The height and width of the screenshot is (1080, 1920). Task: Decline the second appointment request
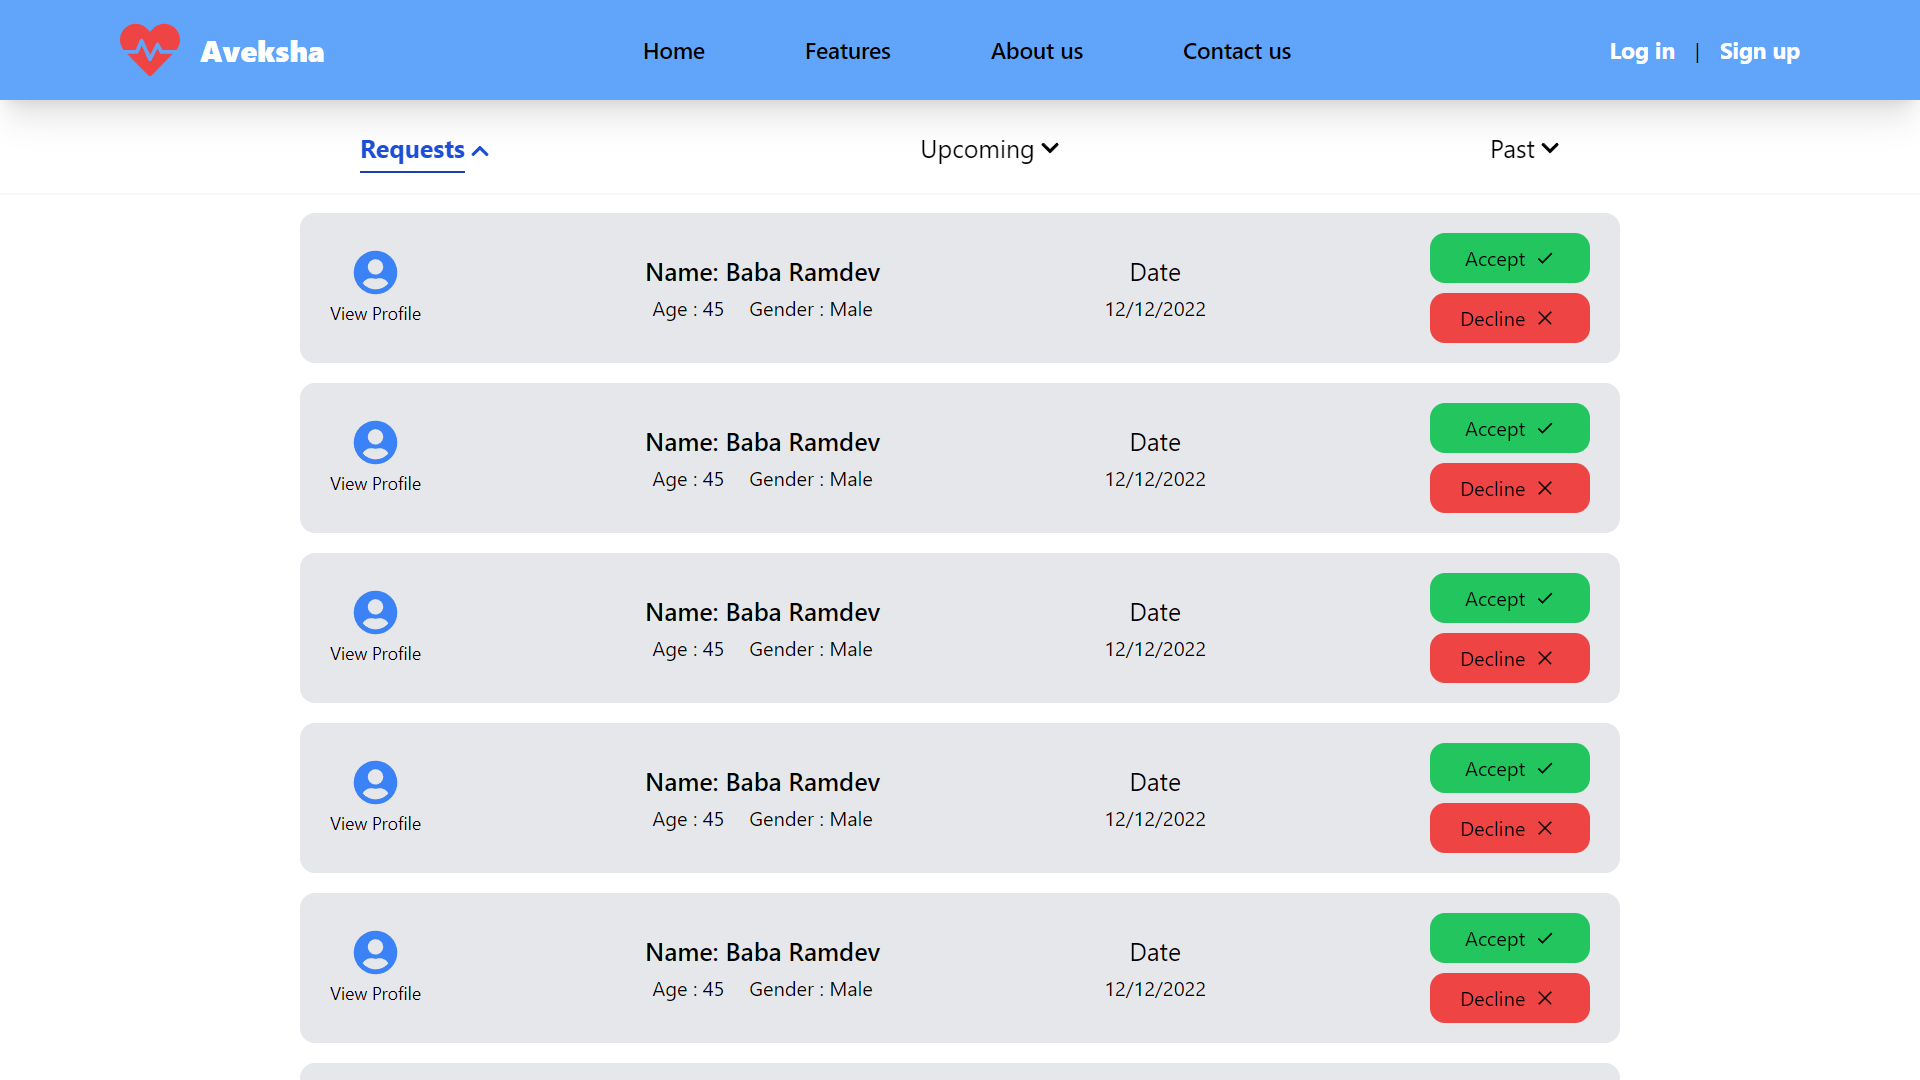(1509, 488)
